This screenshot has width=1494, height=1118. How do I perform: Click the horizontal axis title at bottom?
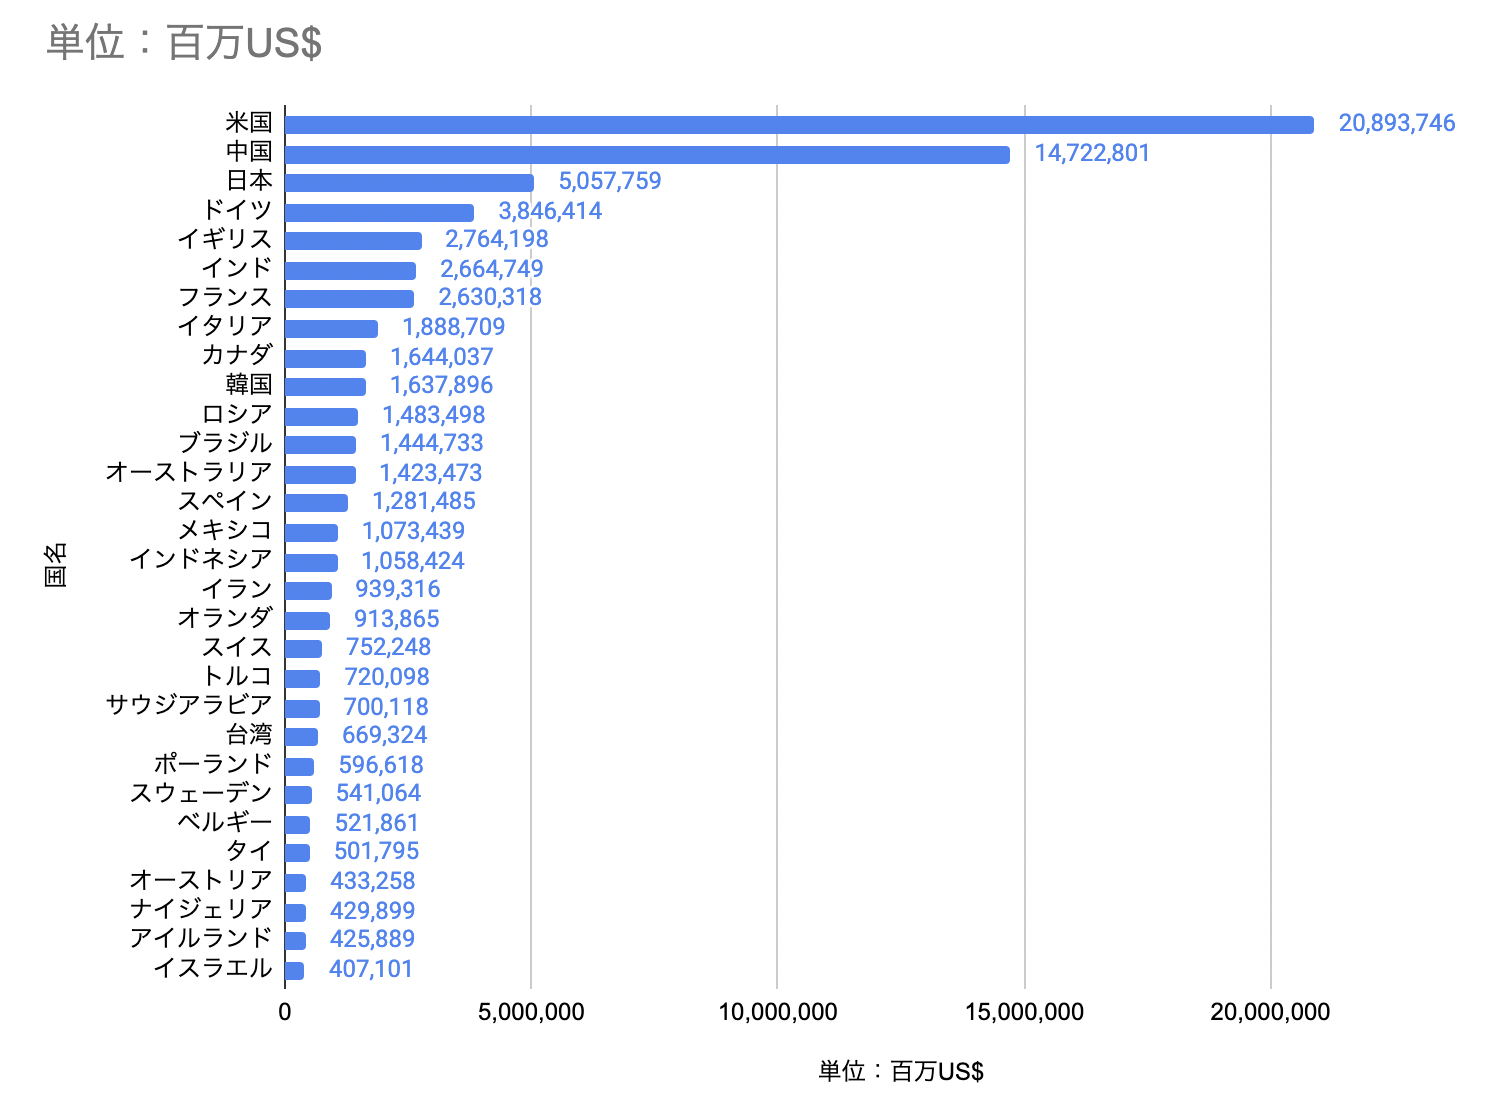(x=900, y=1071)
